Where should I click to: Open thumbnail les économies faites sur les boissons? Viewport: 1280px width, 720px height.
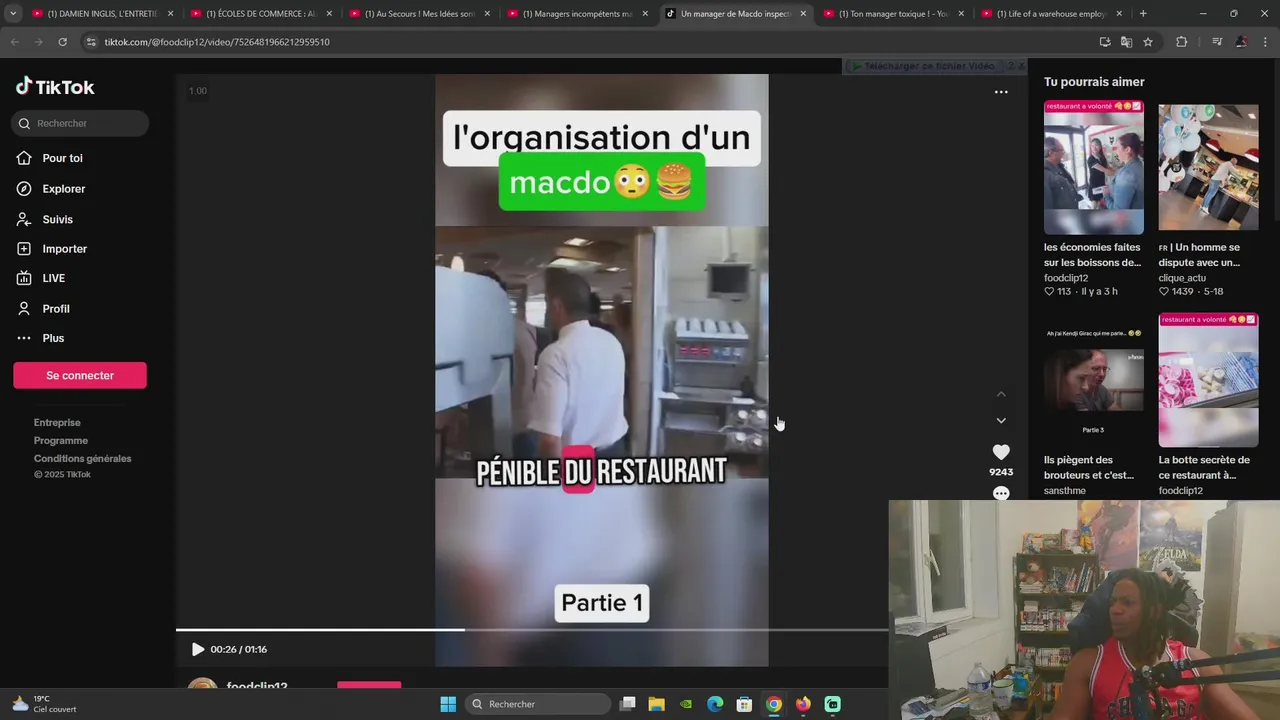click(x=1094, y=167)
